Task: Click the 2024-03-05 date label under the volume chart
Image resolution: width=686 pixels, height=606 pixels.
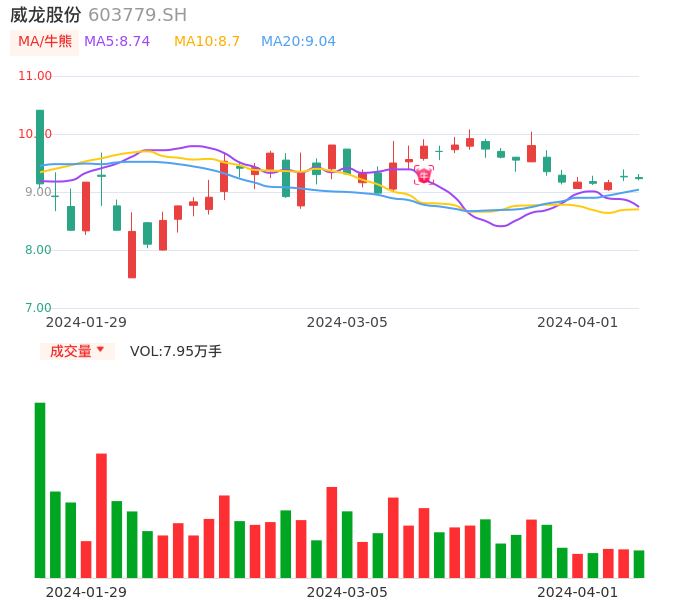Action: (347, 592)
